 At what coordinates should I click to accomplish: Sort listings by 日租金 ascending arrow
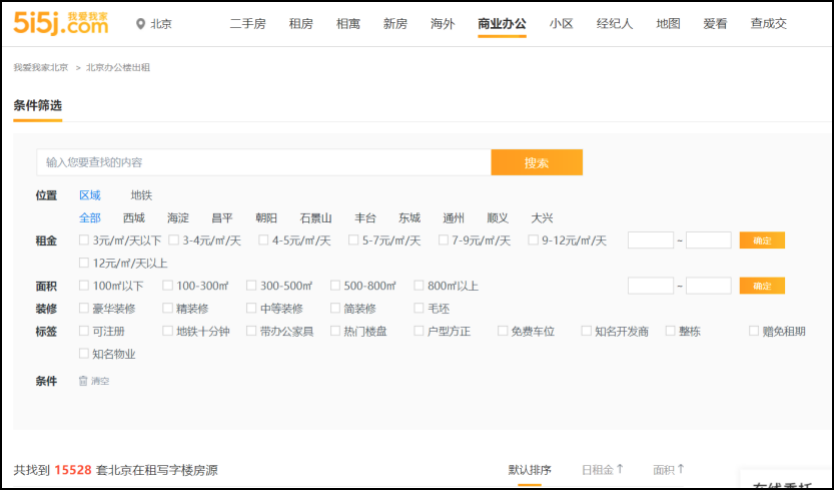tap(620, 469)
